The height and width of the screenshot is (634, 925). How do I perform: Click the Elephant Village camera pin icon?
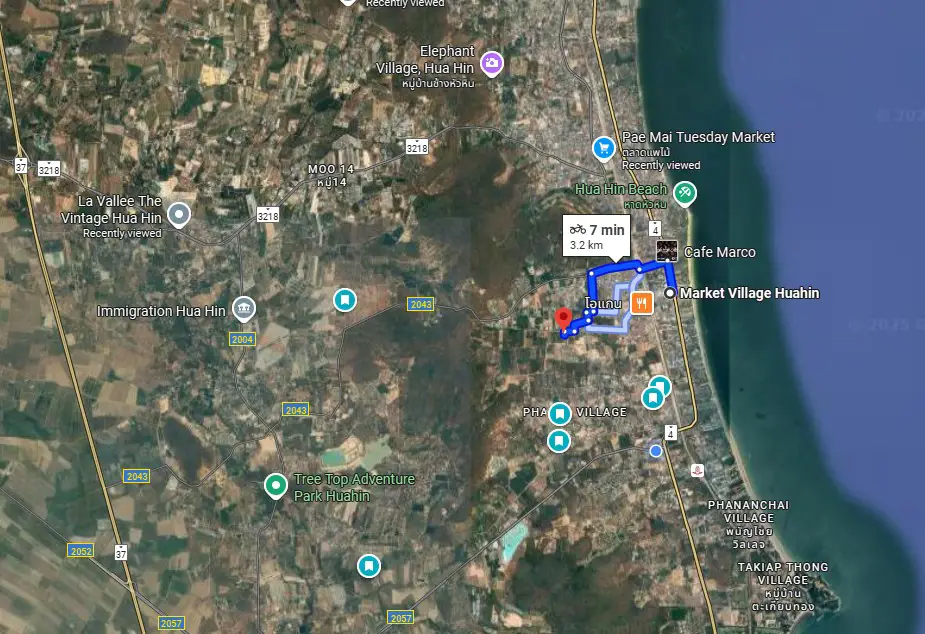[491, 64]
